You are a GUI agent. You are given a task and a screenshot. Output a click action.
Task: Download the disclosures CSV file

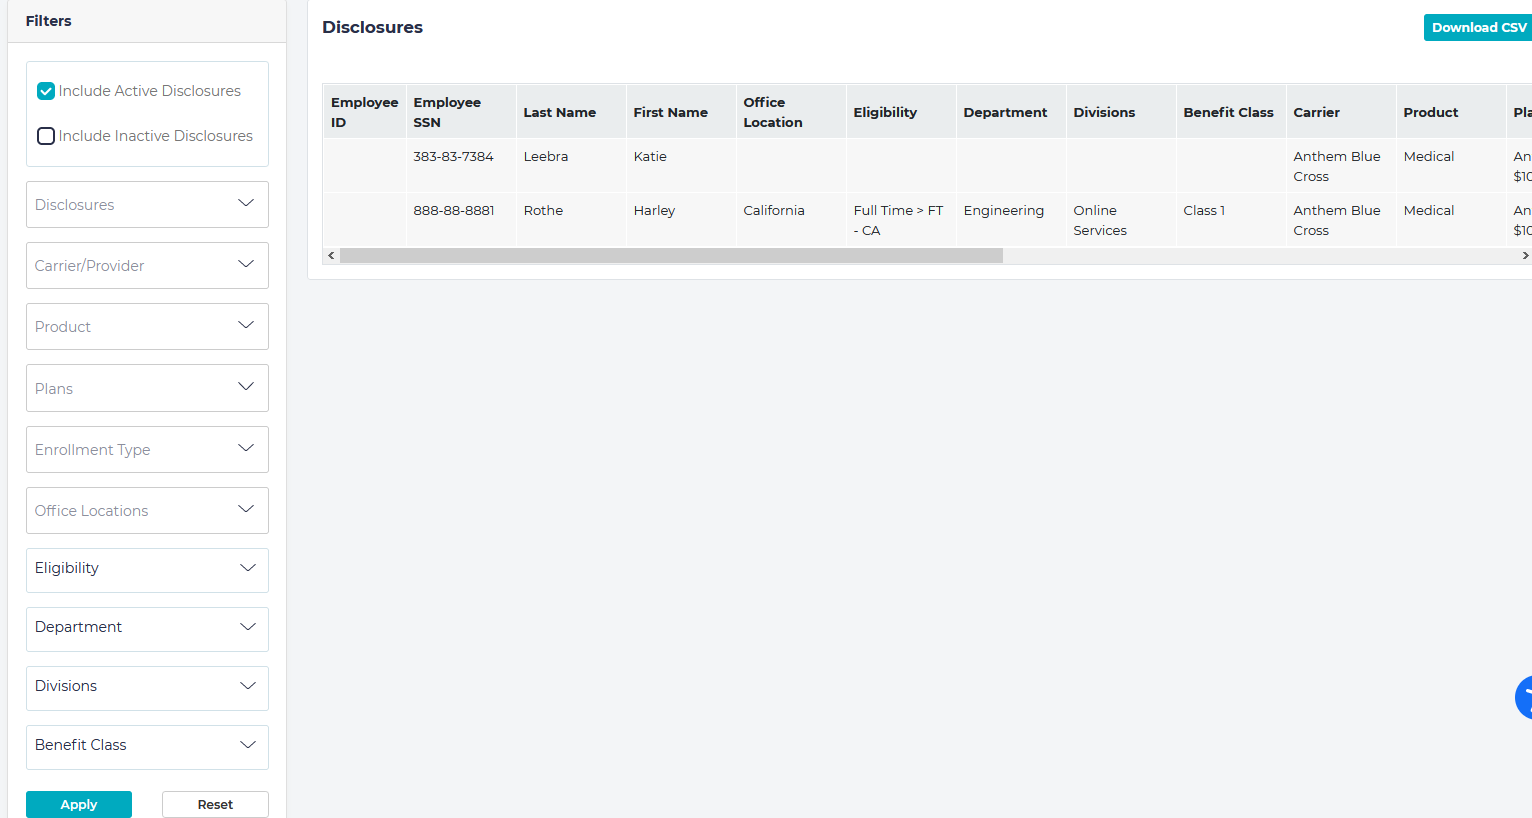coord(1478,28)
